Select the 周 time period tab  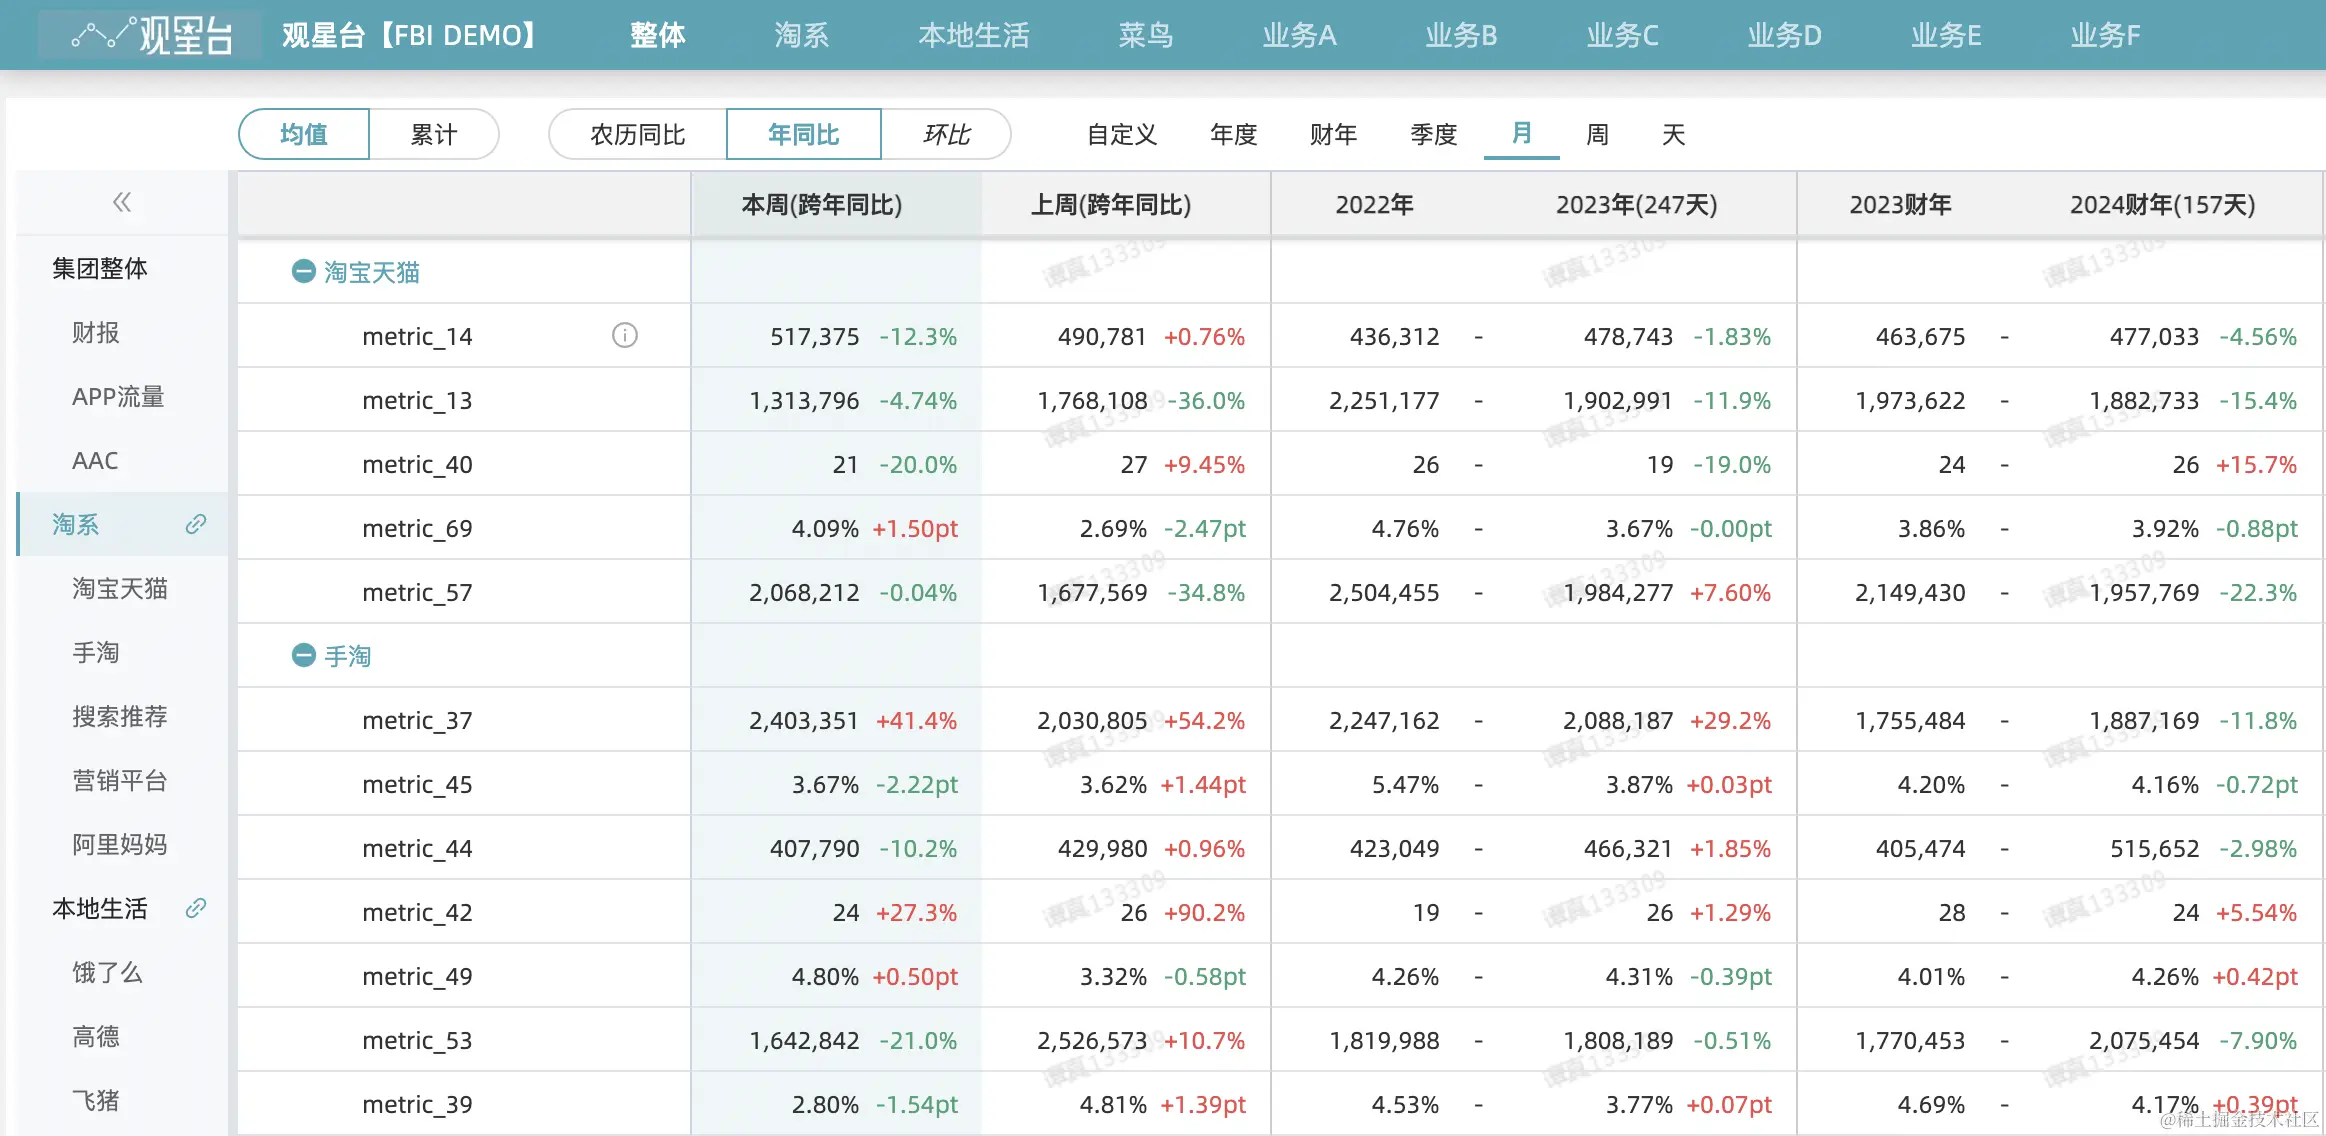[x=1597, y=134]
